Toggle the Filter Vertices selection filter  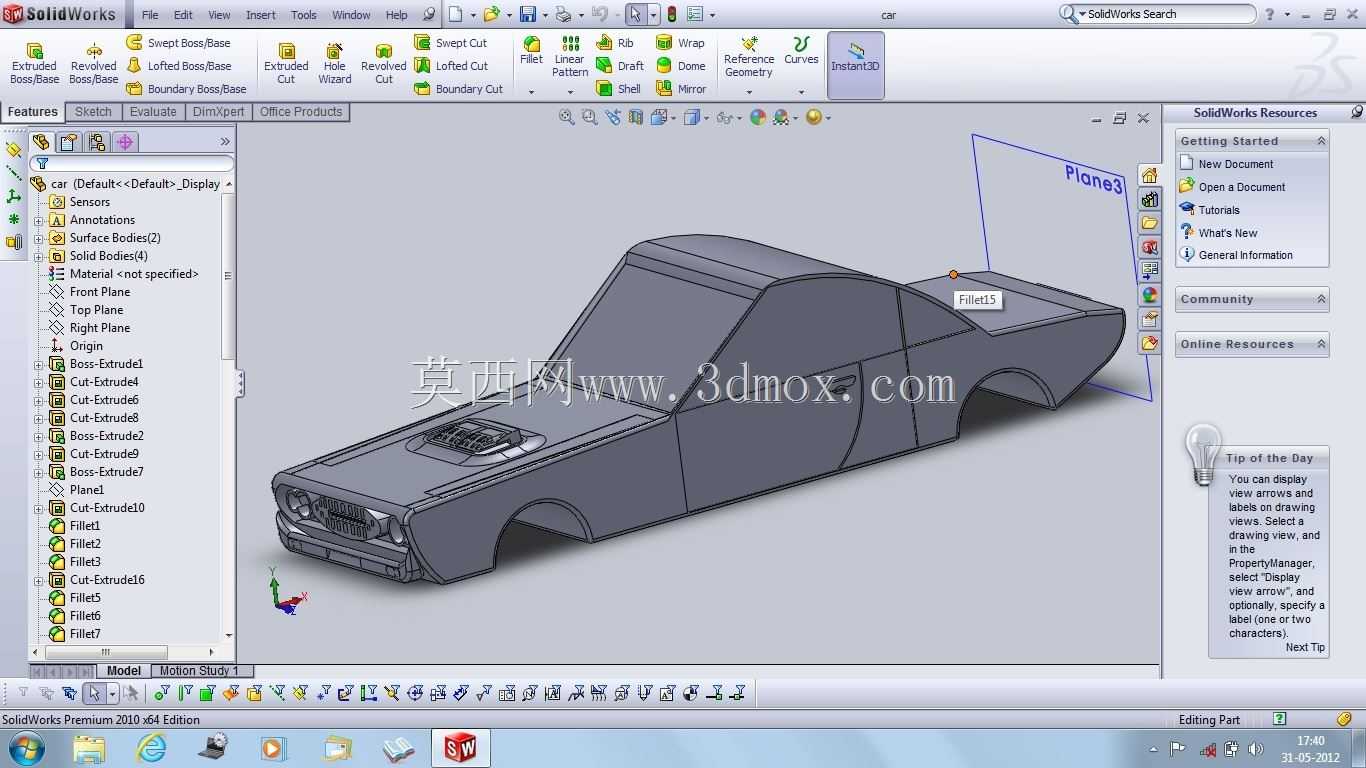click(162, 693)
